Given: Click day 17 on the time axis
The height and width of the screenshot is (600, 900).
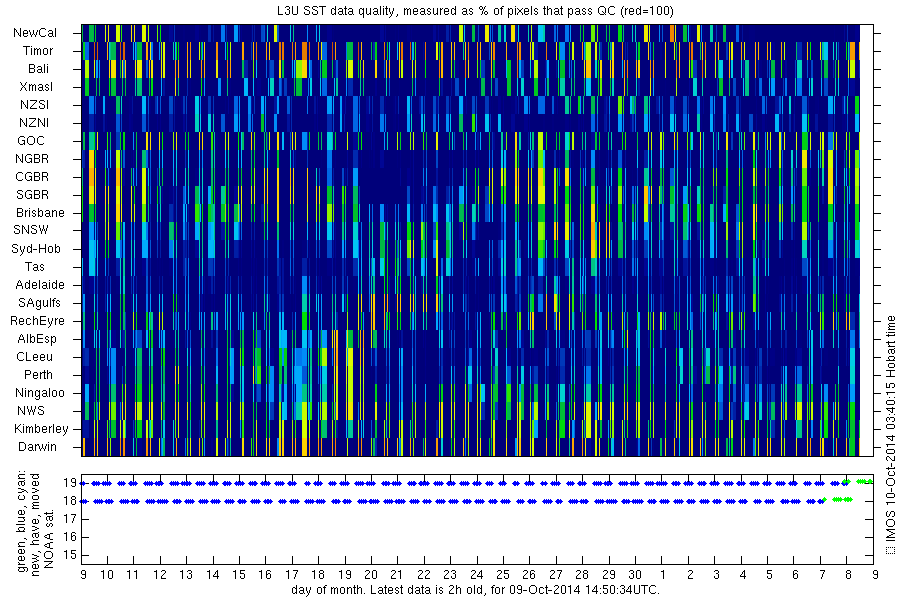Looking at the screenshot, I should [292, 575].
